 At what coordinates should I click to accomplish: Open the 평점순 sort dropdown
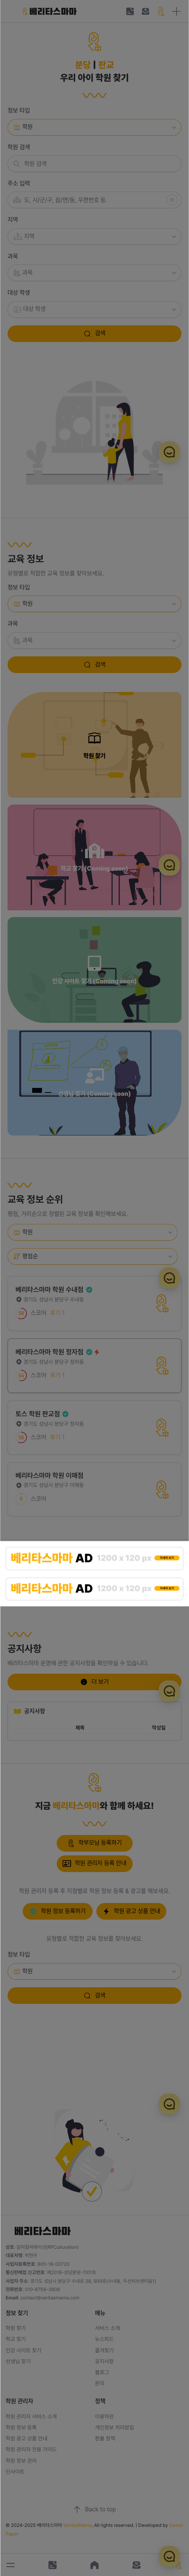click(94, 1256)
